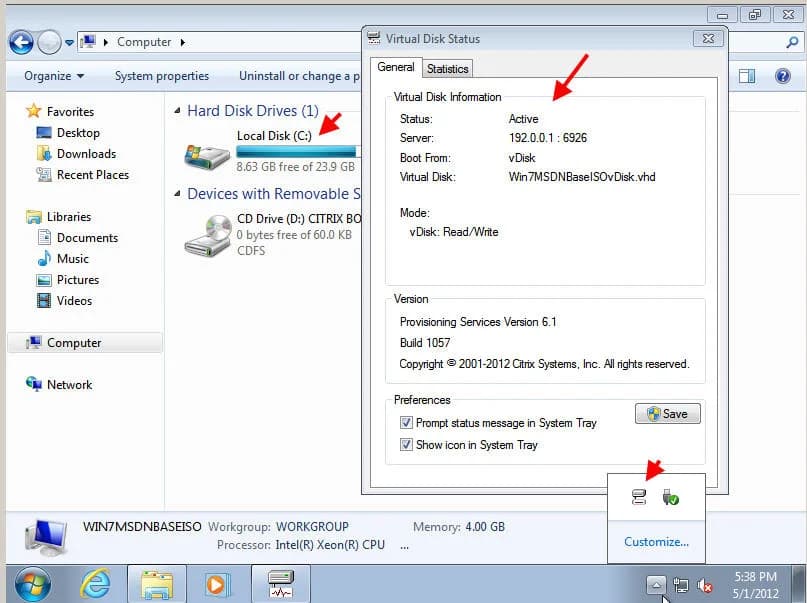This screenshot has height=603, width=807.
Task: Select the Local Disk (C:) drive icon
Action: [x=207, y=156]
